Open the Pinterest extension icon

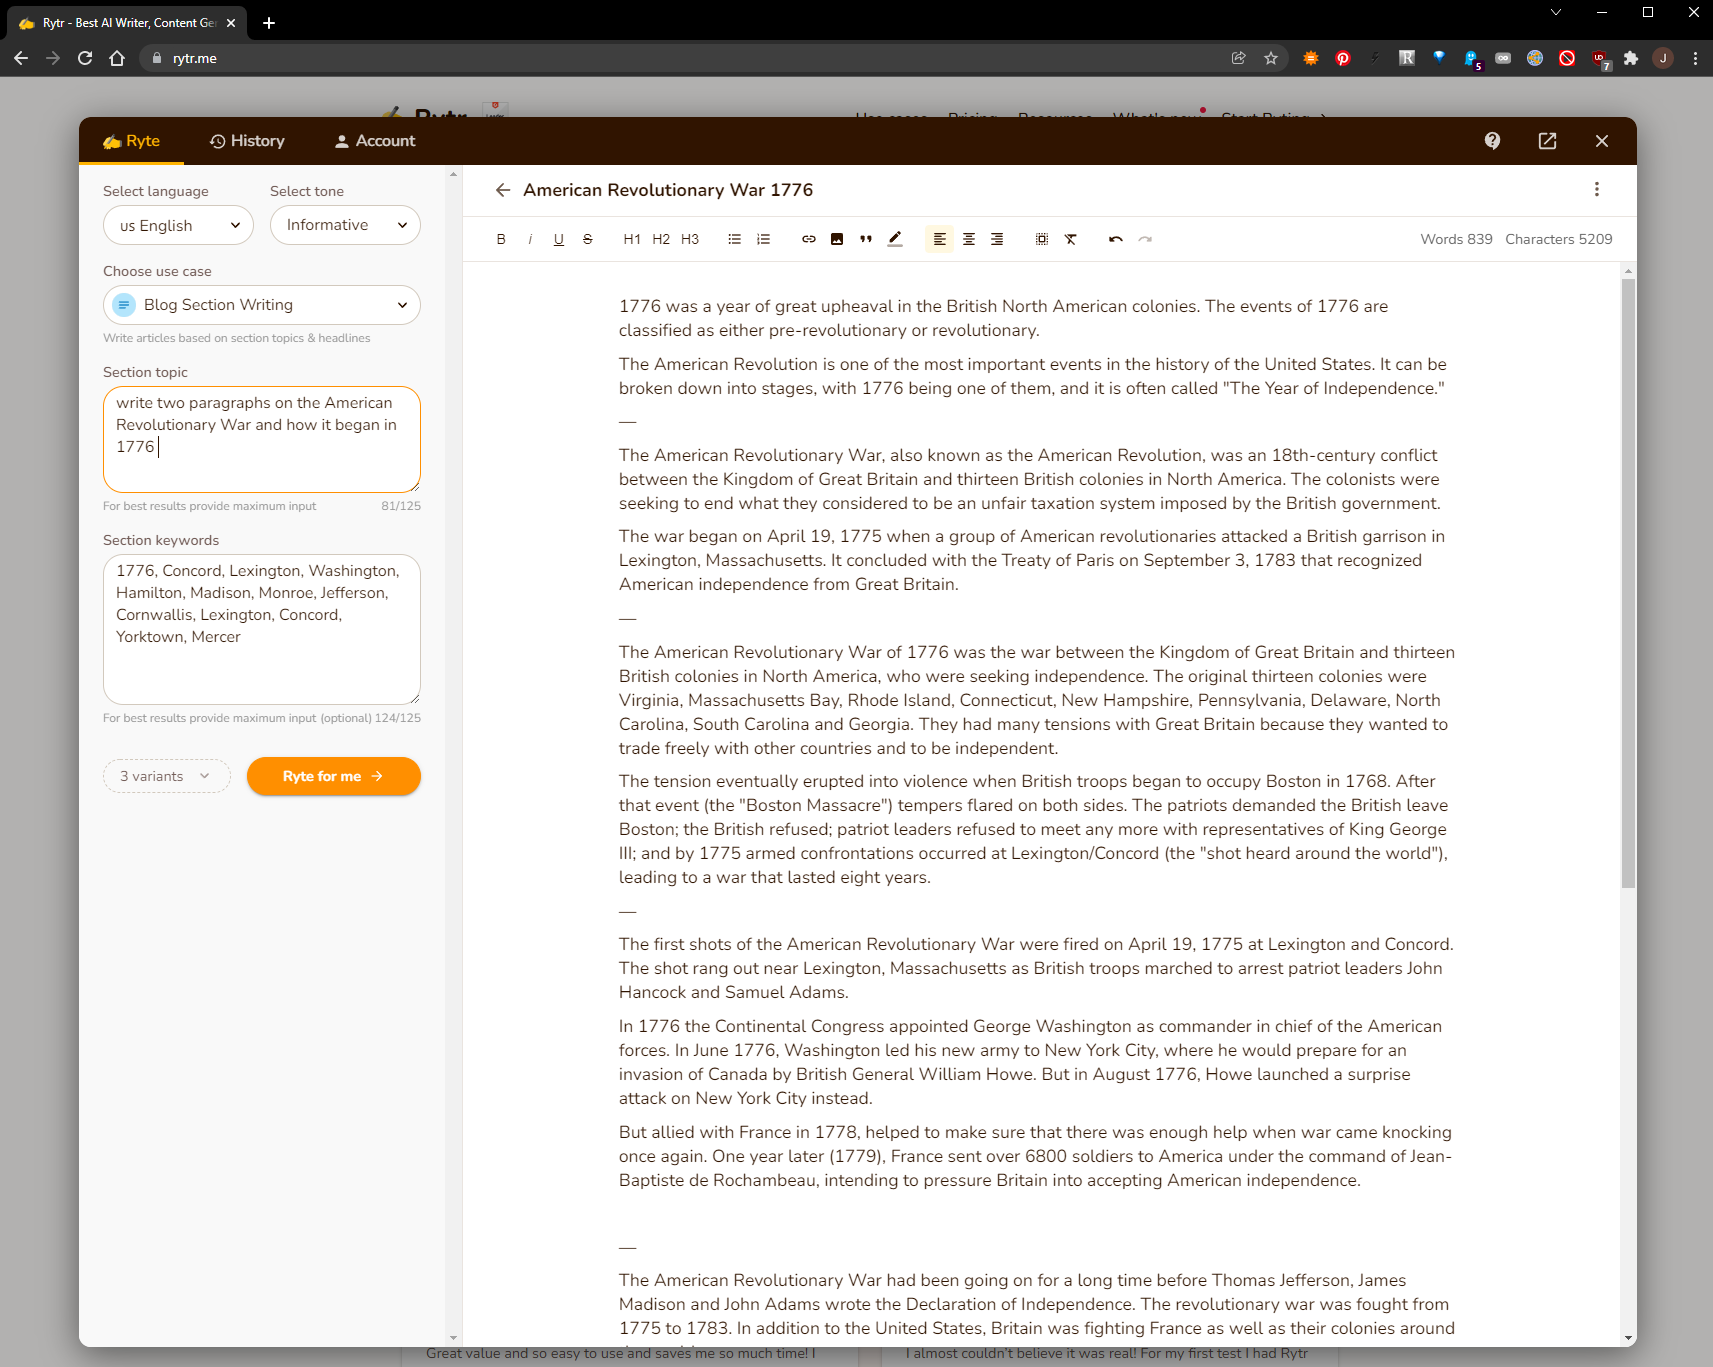coord(1343,58)
